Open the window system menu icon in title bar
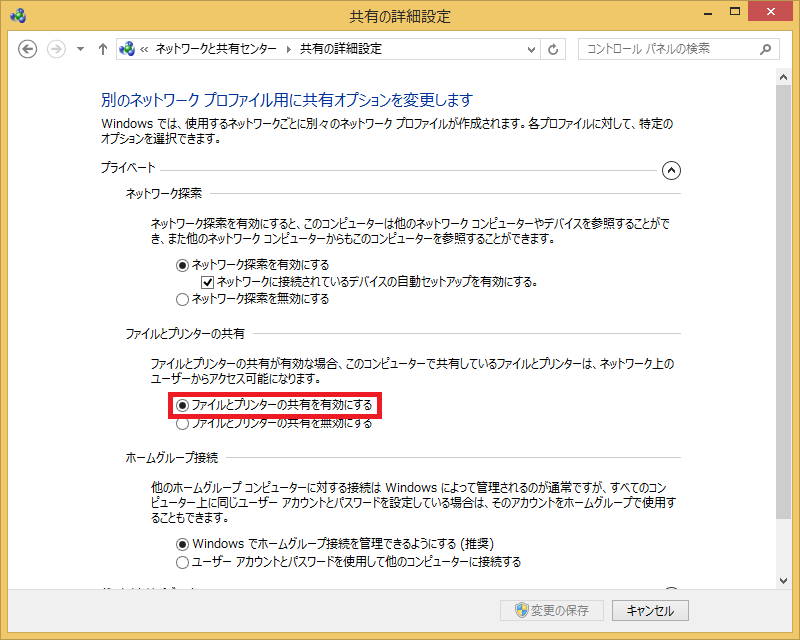 (16, 15)
